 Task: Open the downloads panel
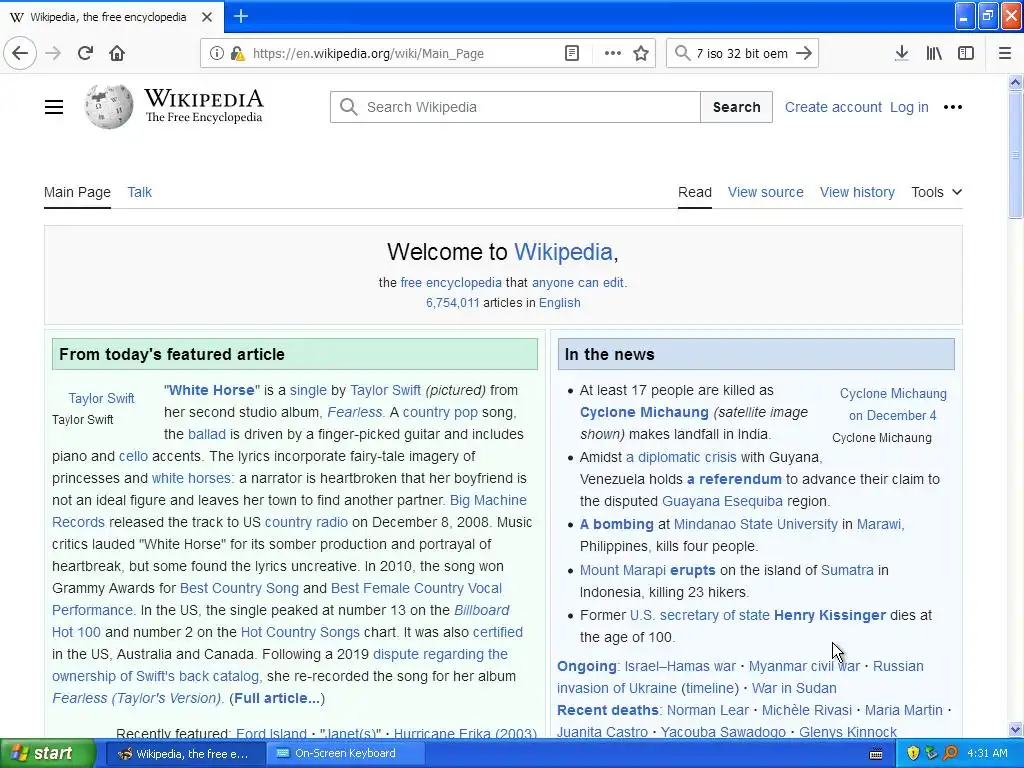click(902, 54)
